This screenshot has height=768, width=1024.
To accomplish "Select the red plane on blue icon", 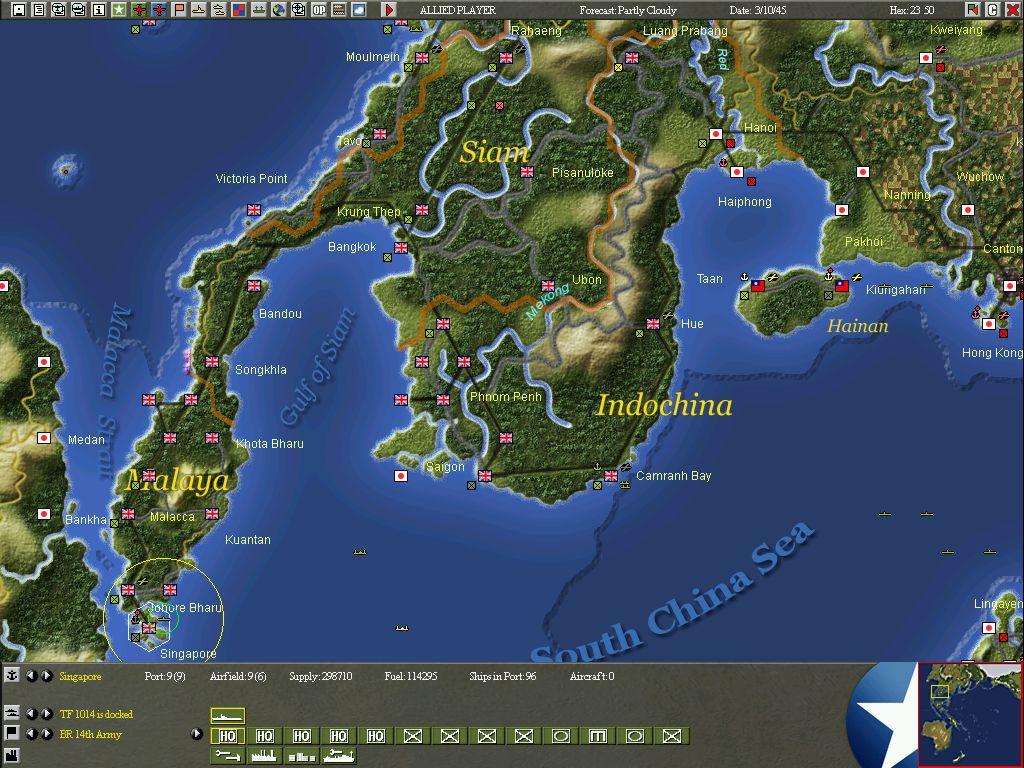I will tap(159, 9).
